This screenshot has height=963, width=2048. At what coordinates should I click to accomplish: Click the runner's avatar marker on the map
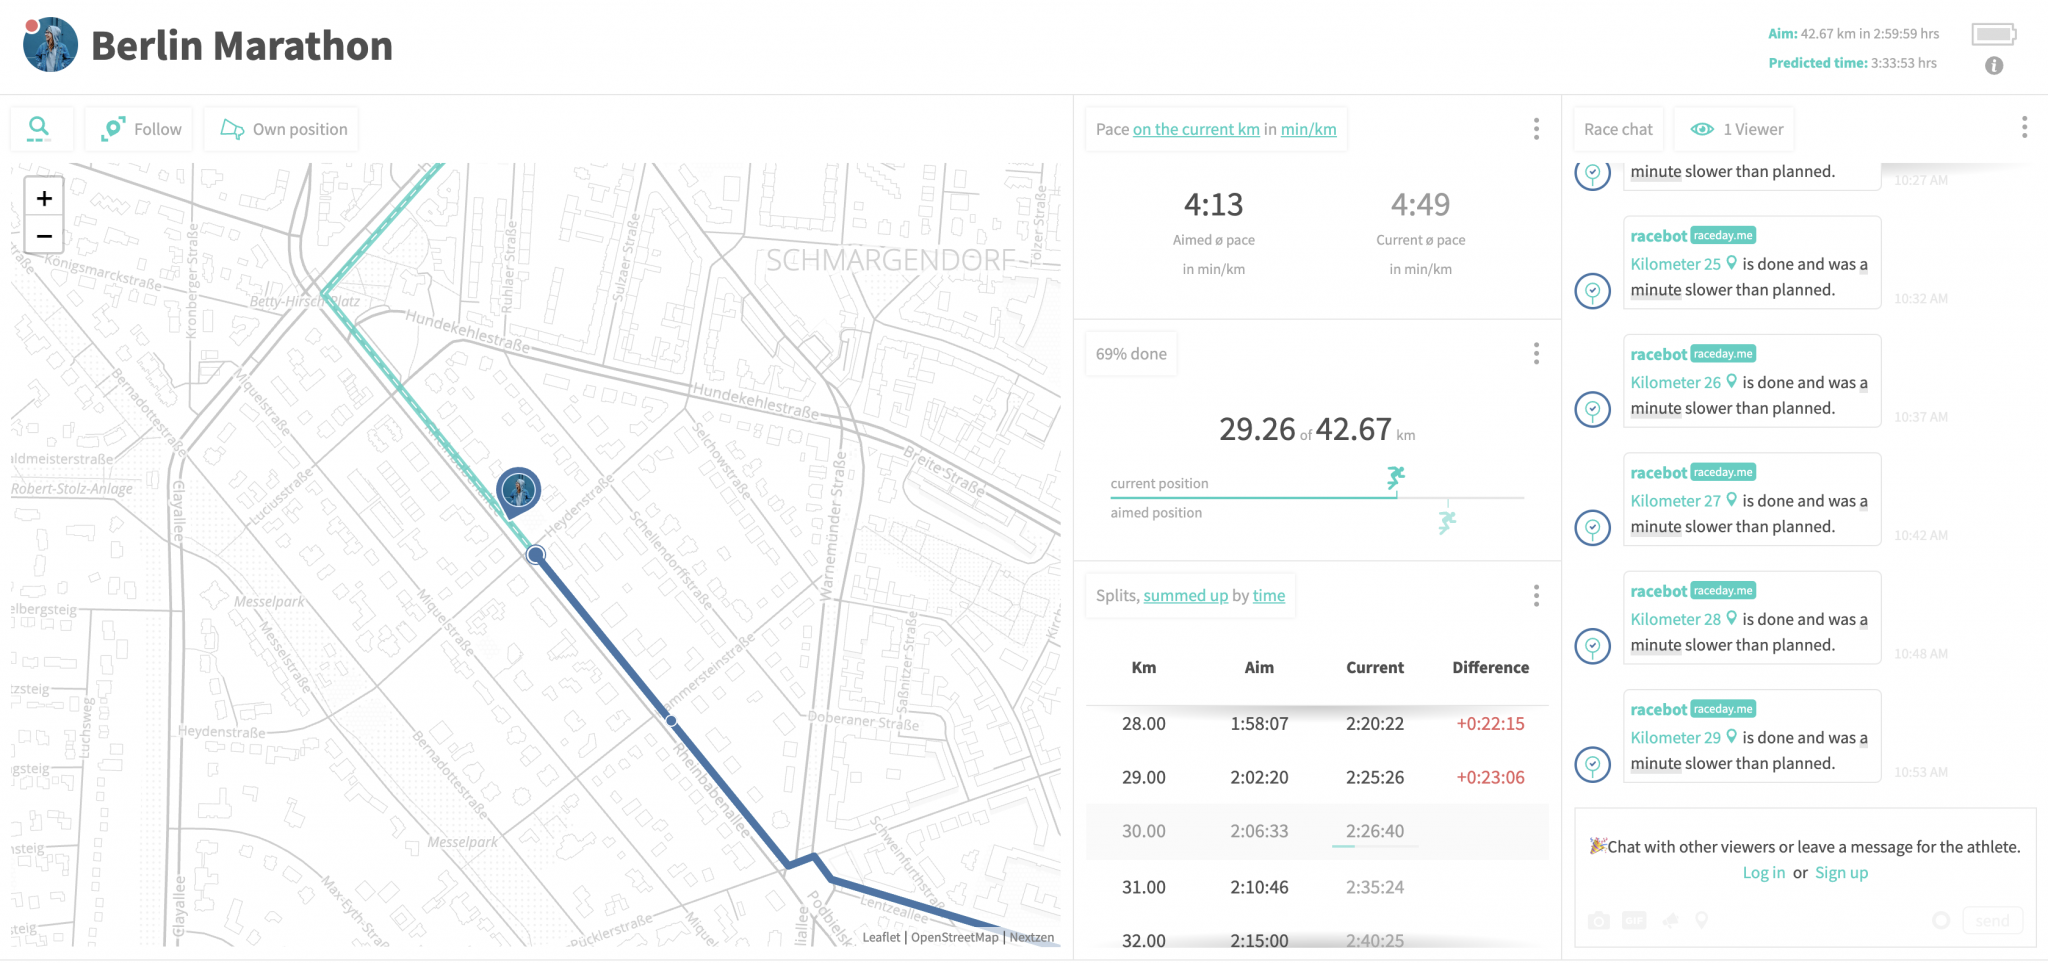[x=518, y=490]
